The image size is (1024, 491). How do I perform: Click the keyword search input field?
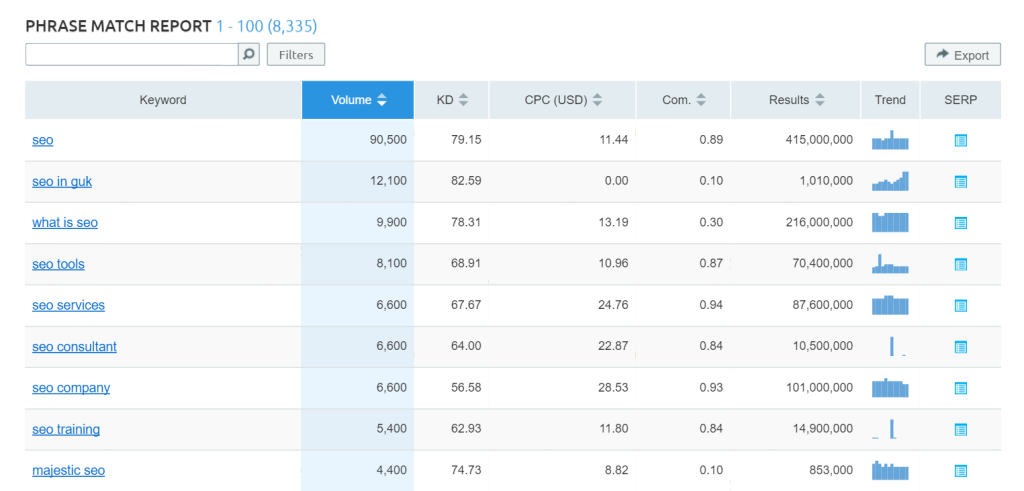point(131,54)
